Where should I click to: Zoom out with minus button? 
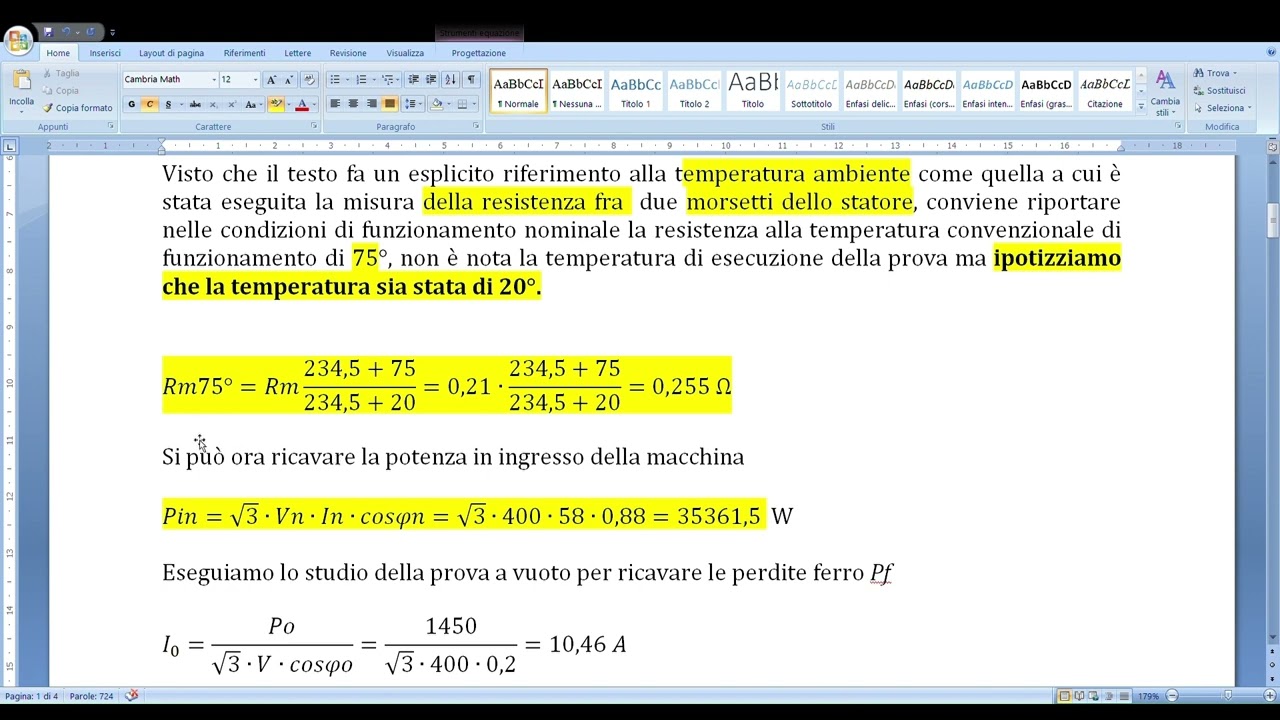[1172, 696]
